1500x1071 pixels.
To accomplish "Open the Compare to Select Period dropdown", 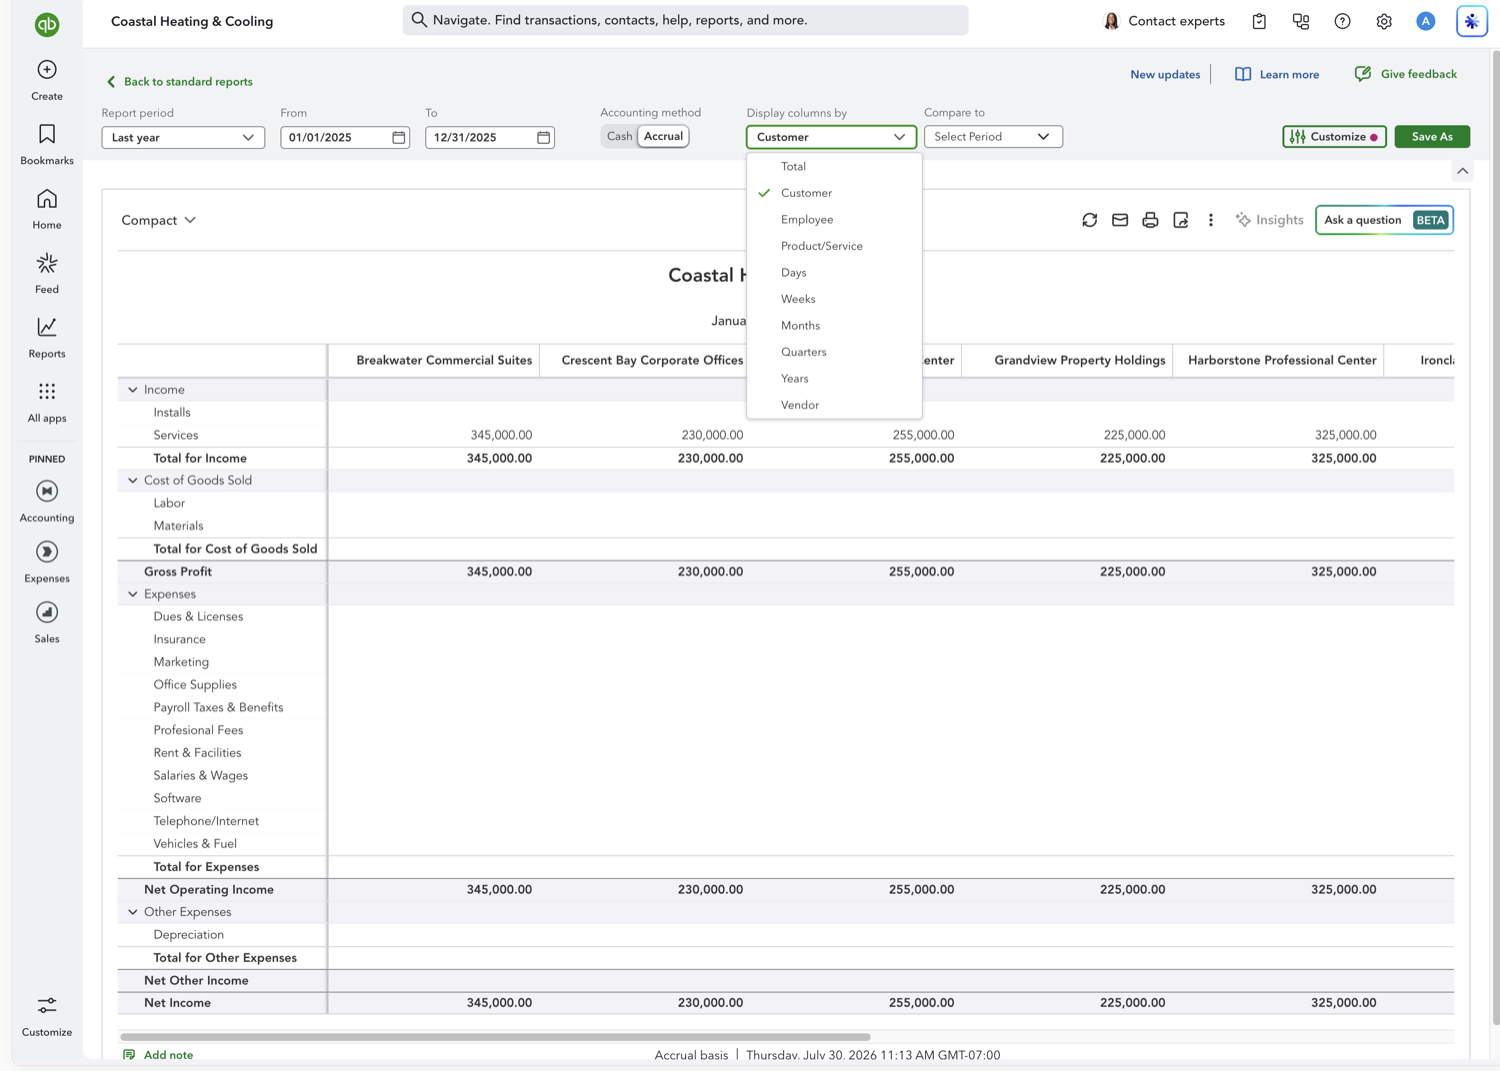I will (993, 137).
